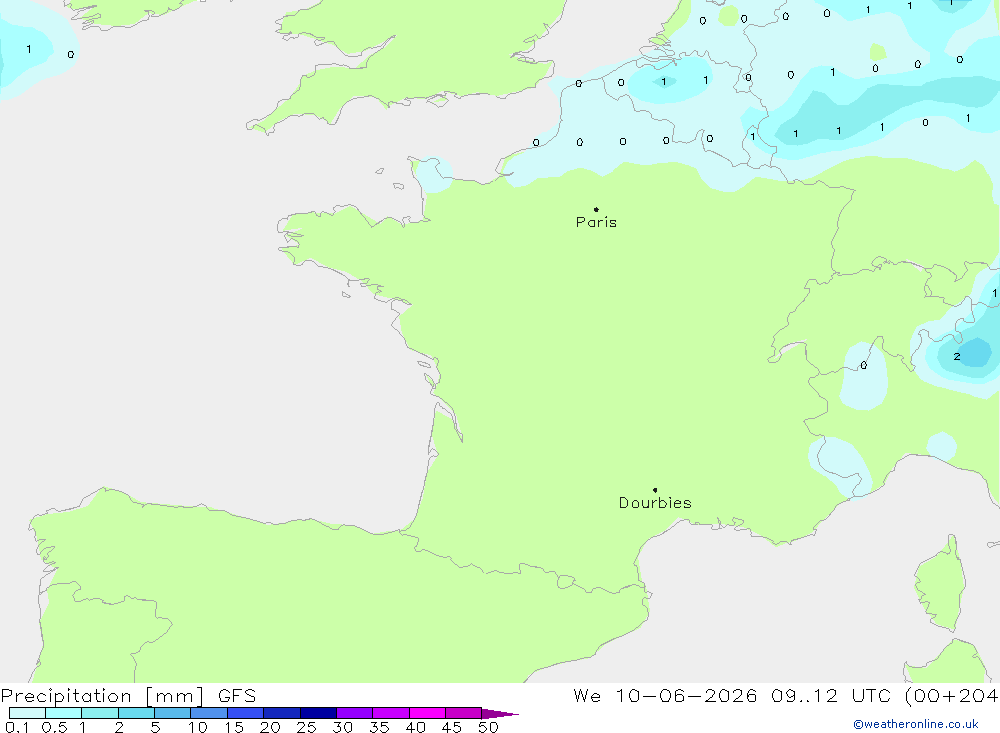
Task: Click the GFS model label
Action: 237,696
